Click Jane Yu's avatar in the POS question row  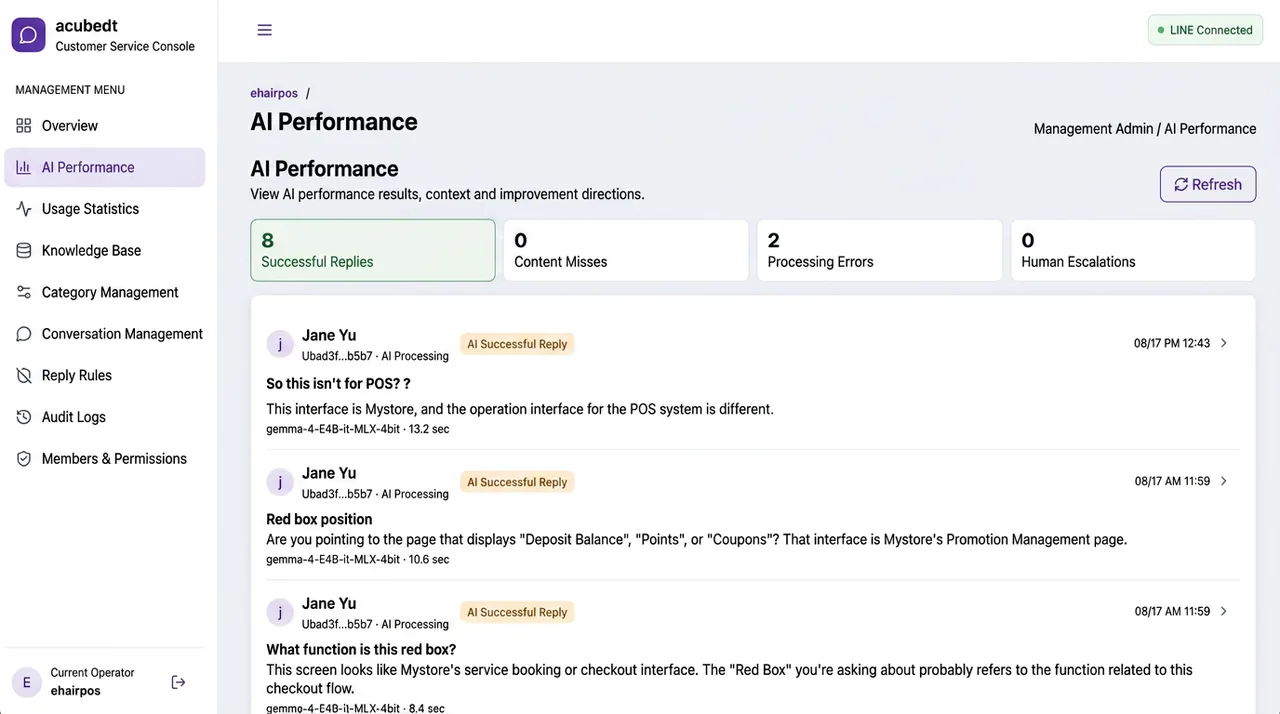pyautogui.click(x=280, y=344)
